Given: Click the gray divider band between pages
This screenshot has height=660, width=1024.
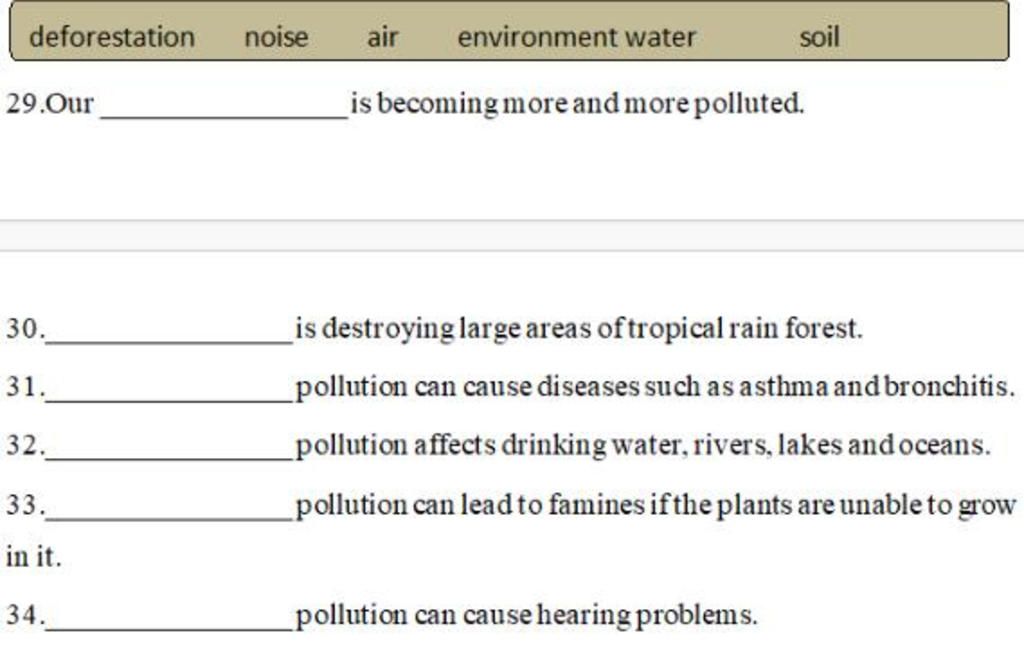Looking at the screenshot, I should 512,236.
